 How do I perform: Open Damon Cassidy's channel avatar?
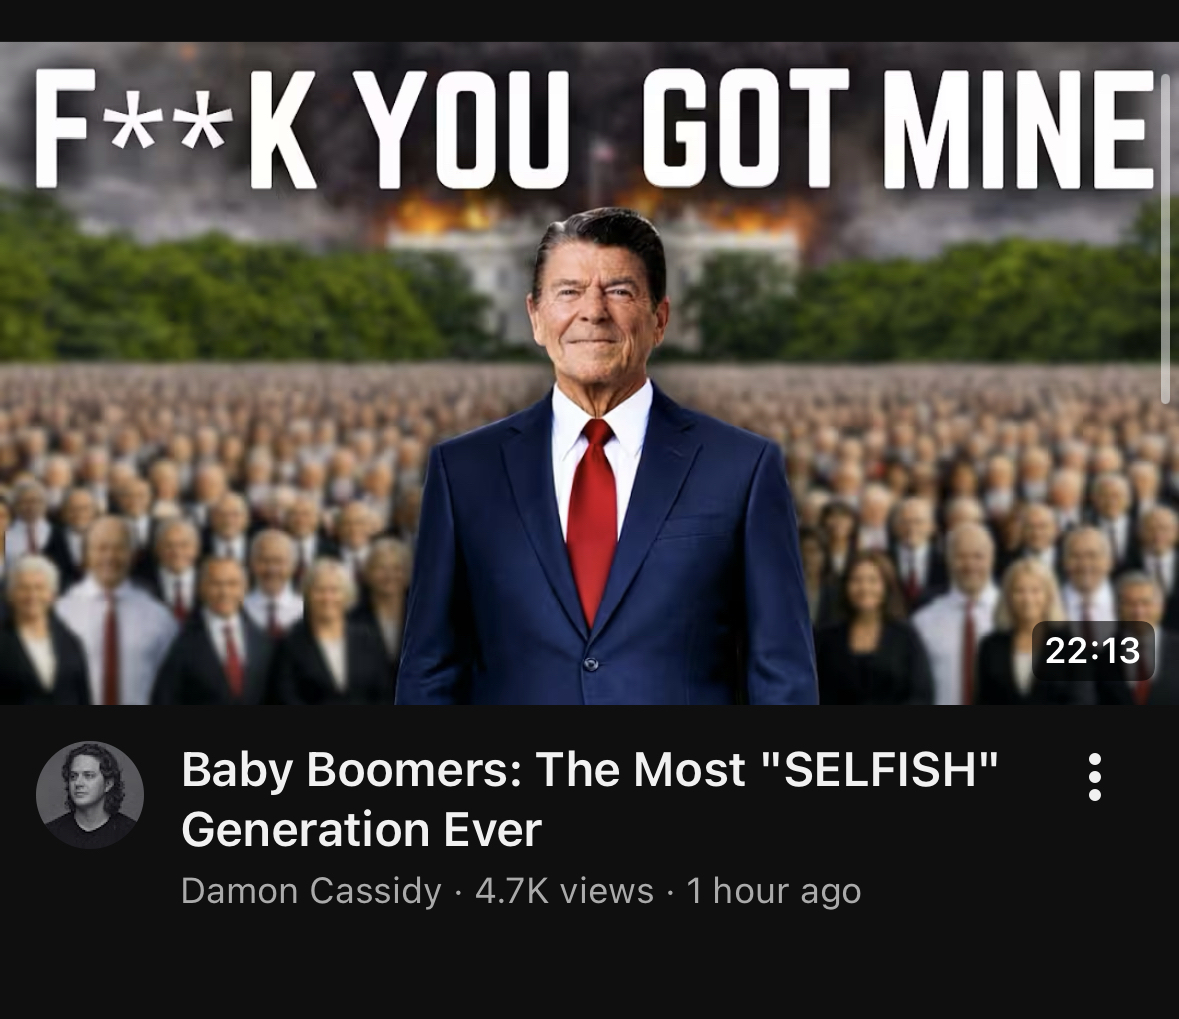tap(90, 796)
